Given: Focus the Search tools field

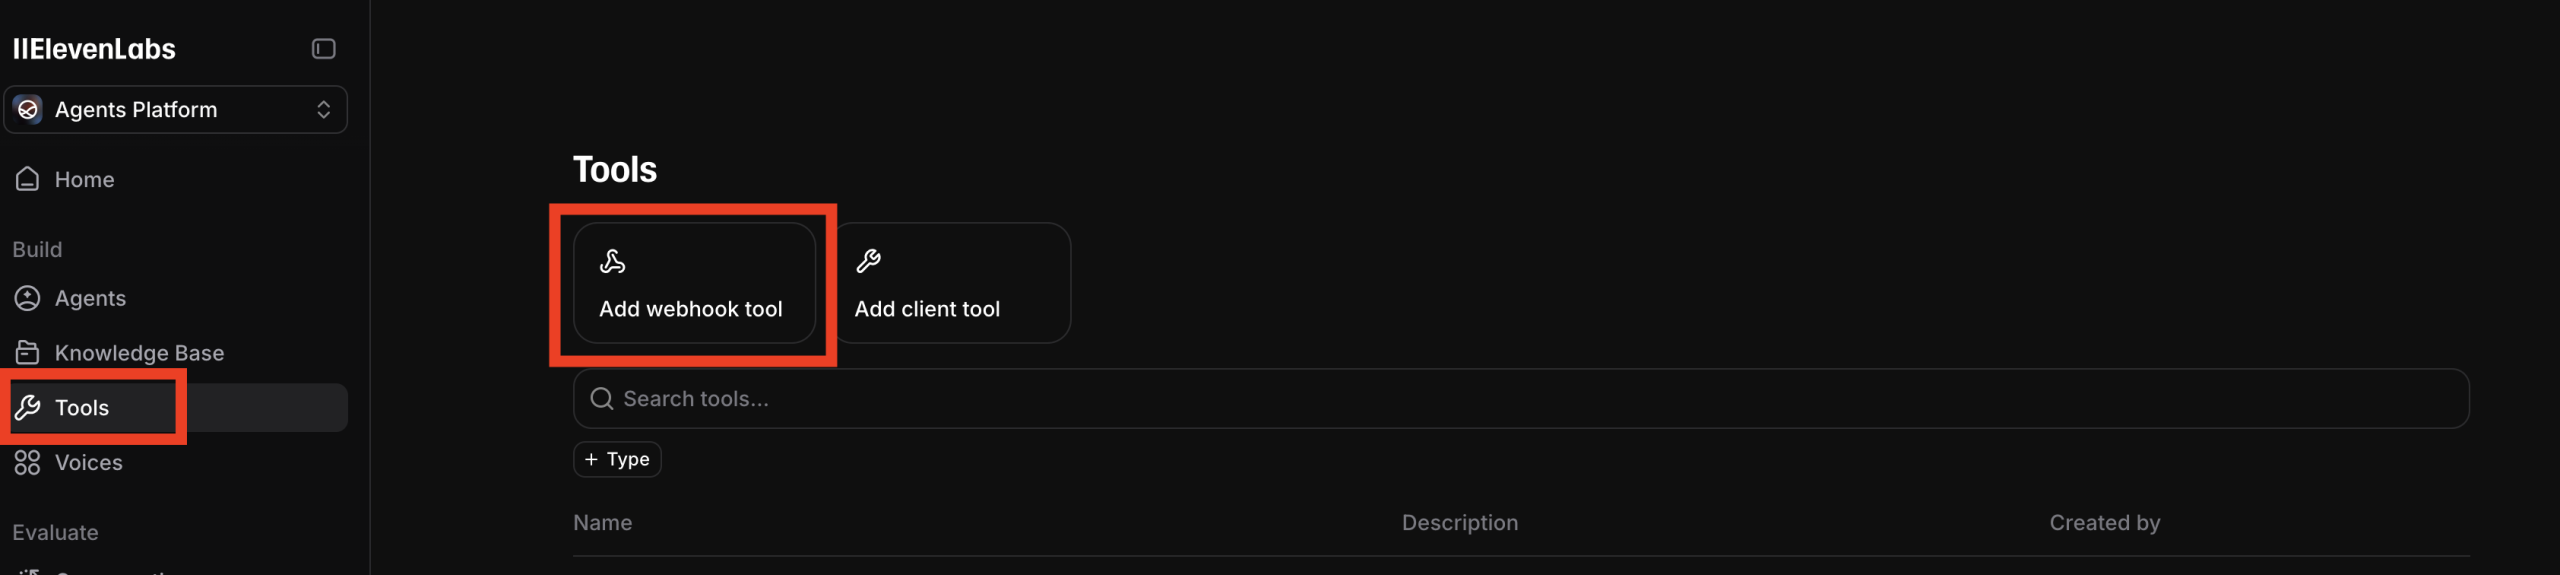Looking at the screenshot, I should point(1500,399).
